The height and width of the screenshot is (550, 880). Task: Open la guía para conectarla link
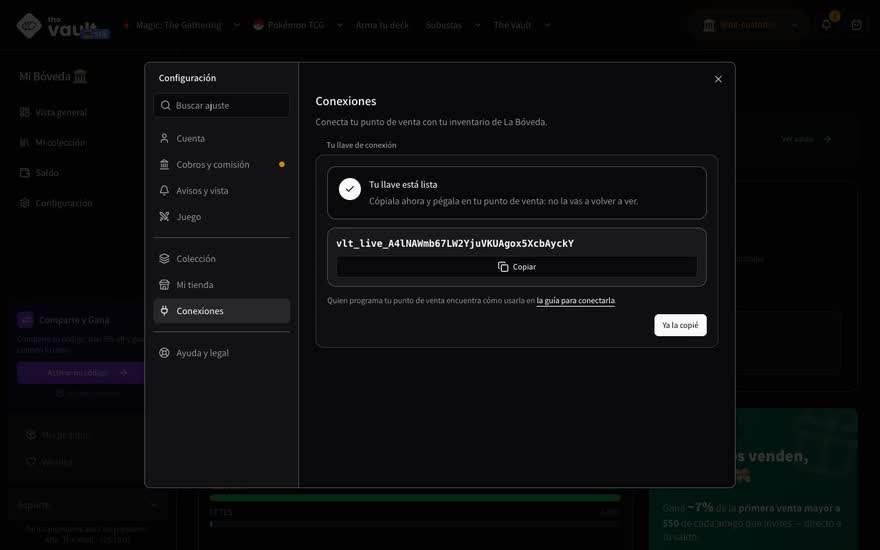click(575, 301)
